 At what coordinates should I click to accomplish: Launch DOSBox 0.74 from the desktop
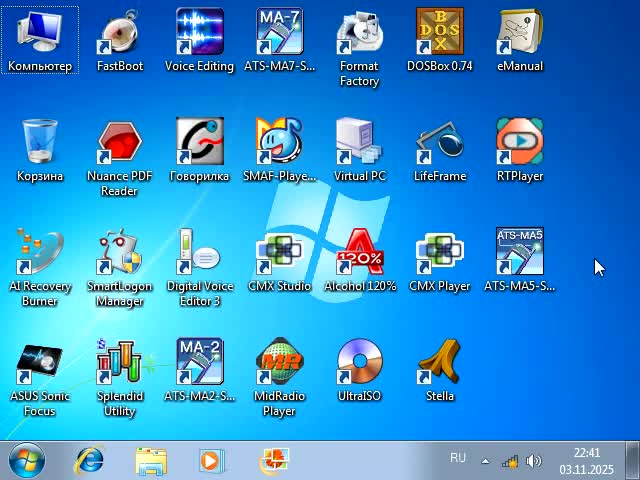[439, 34]
